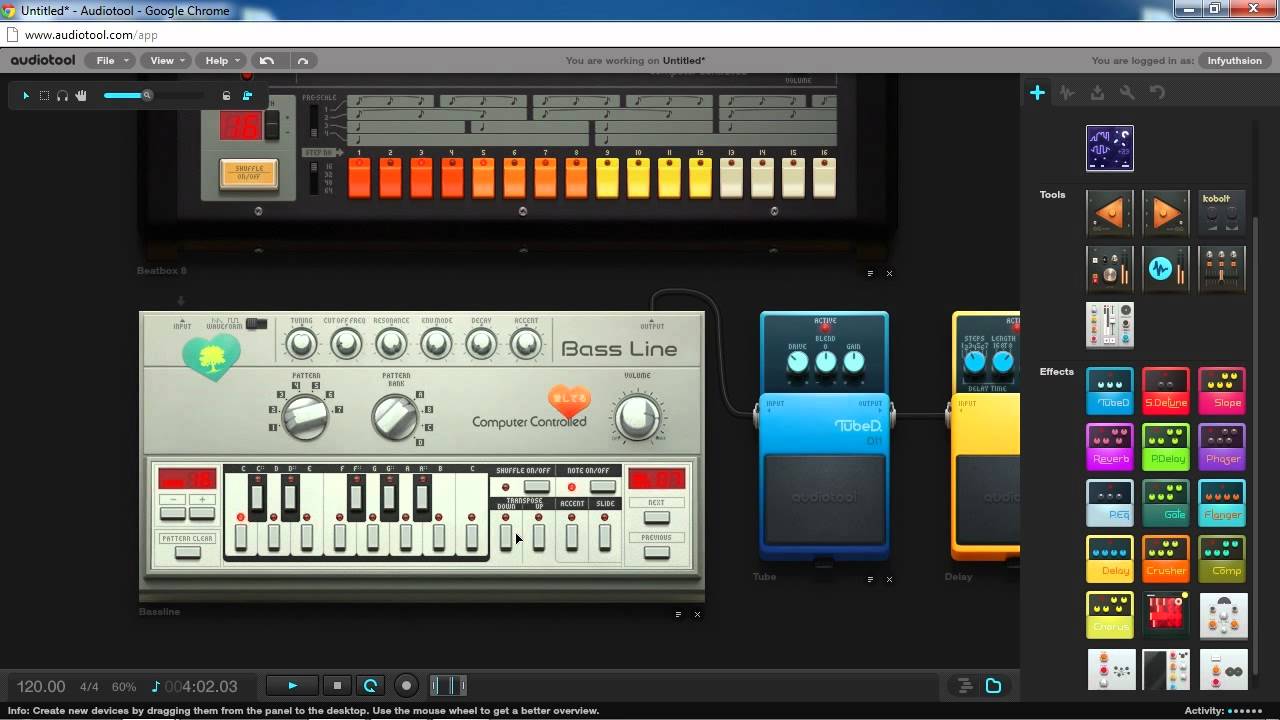Select the PEQ effect pedal
This screenshot has height=720, width=1280.
click(1110, 503)
